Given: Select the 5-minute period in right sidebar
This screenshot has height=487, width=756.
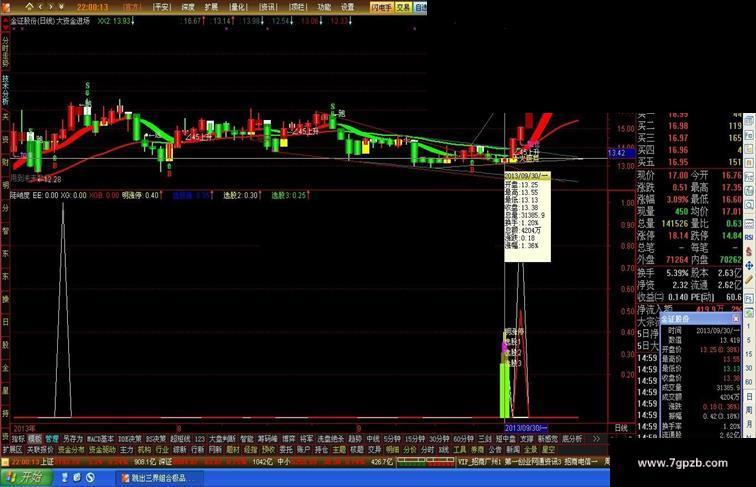Looking at the screenshot, I should [749, 340].
